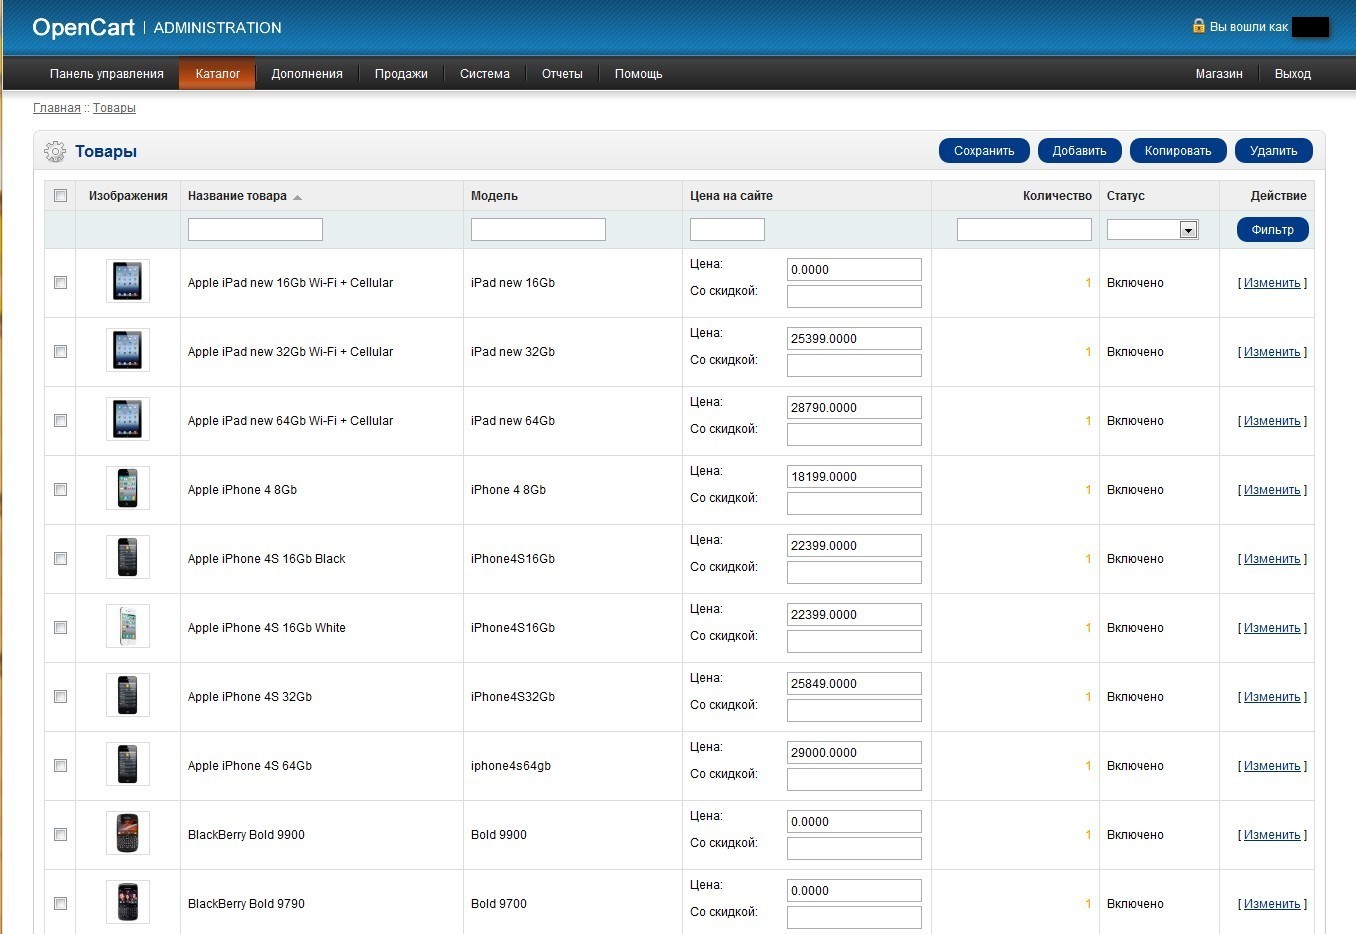
Task: Open thumbnail of Apple iPhone 4S 16Gb White
Action: coord(128,627)
